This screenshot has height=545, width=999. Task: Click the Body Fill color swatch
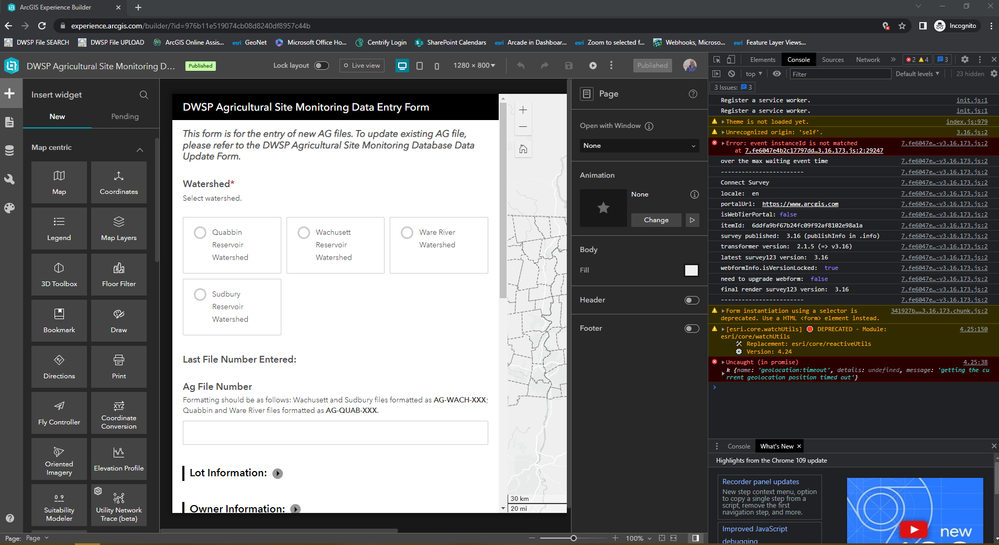(691, 270)
